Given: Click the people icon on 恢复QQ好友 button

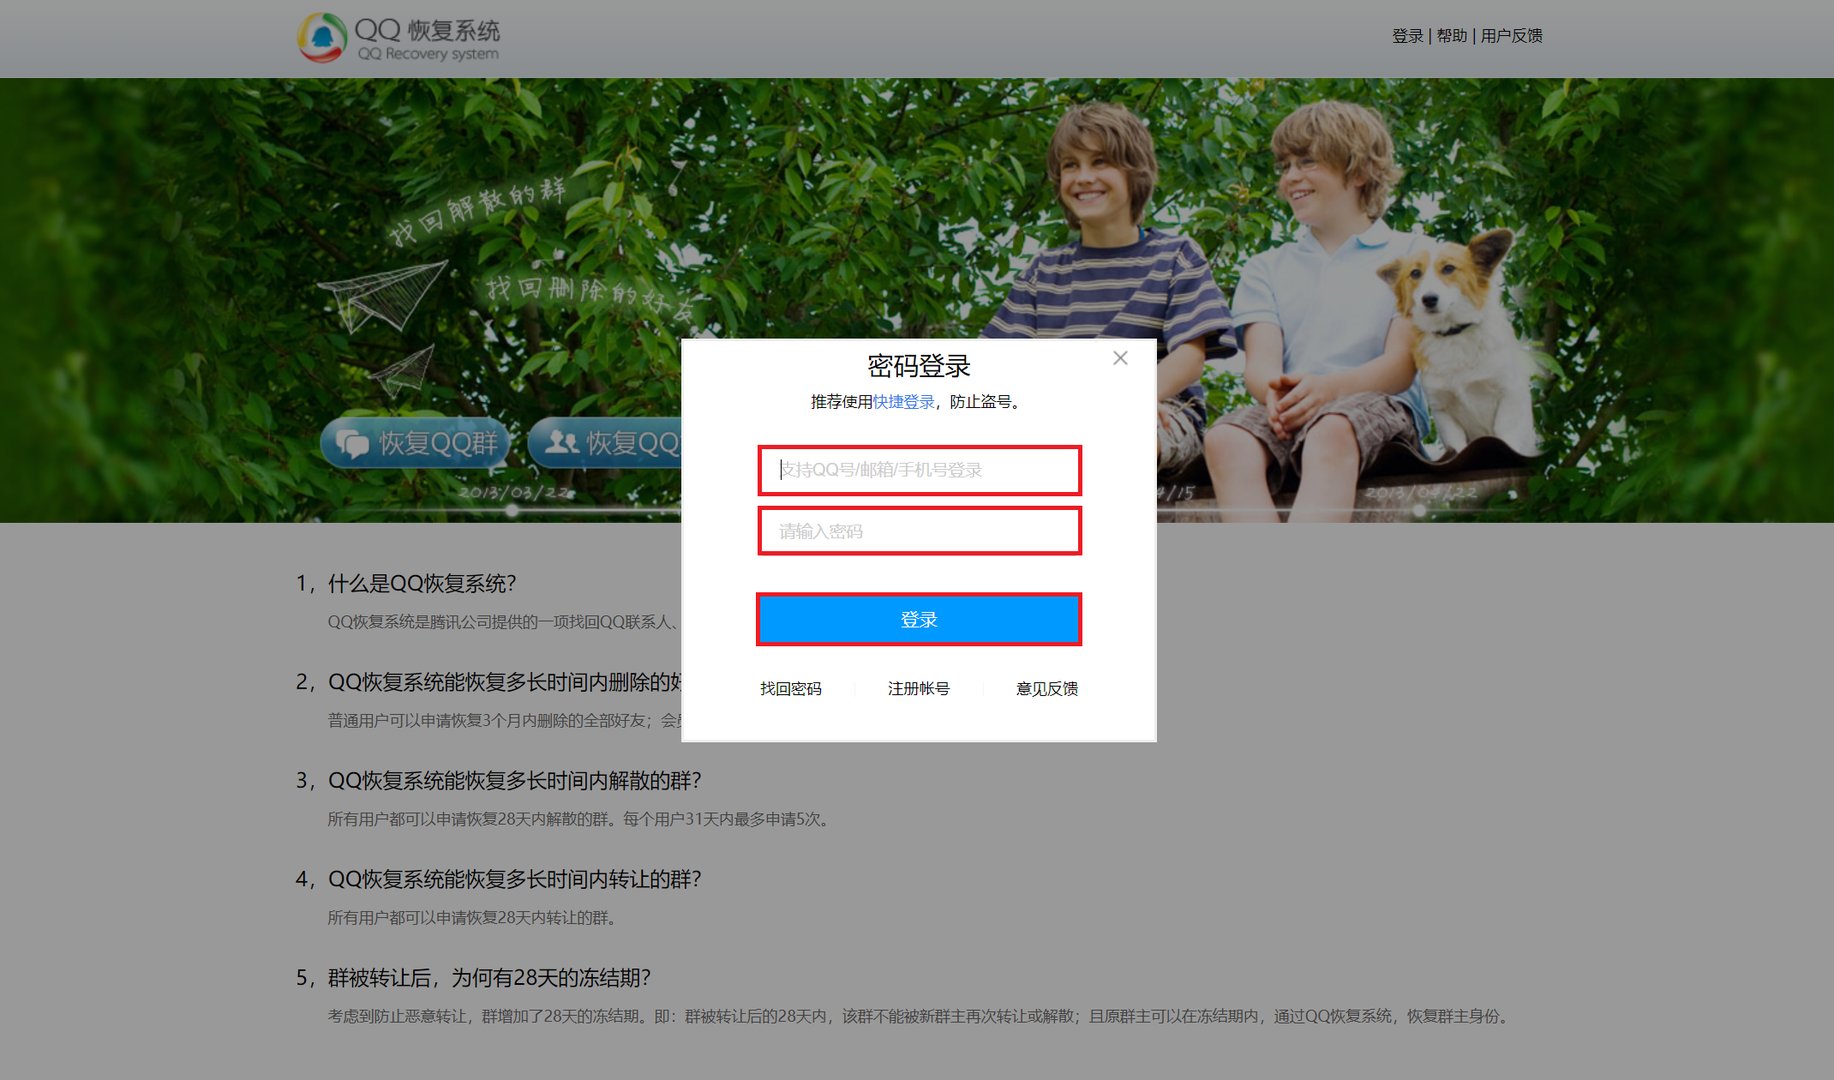Looking at the screenshot, I should [561, 442].
